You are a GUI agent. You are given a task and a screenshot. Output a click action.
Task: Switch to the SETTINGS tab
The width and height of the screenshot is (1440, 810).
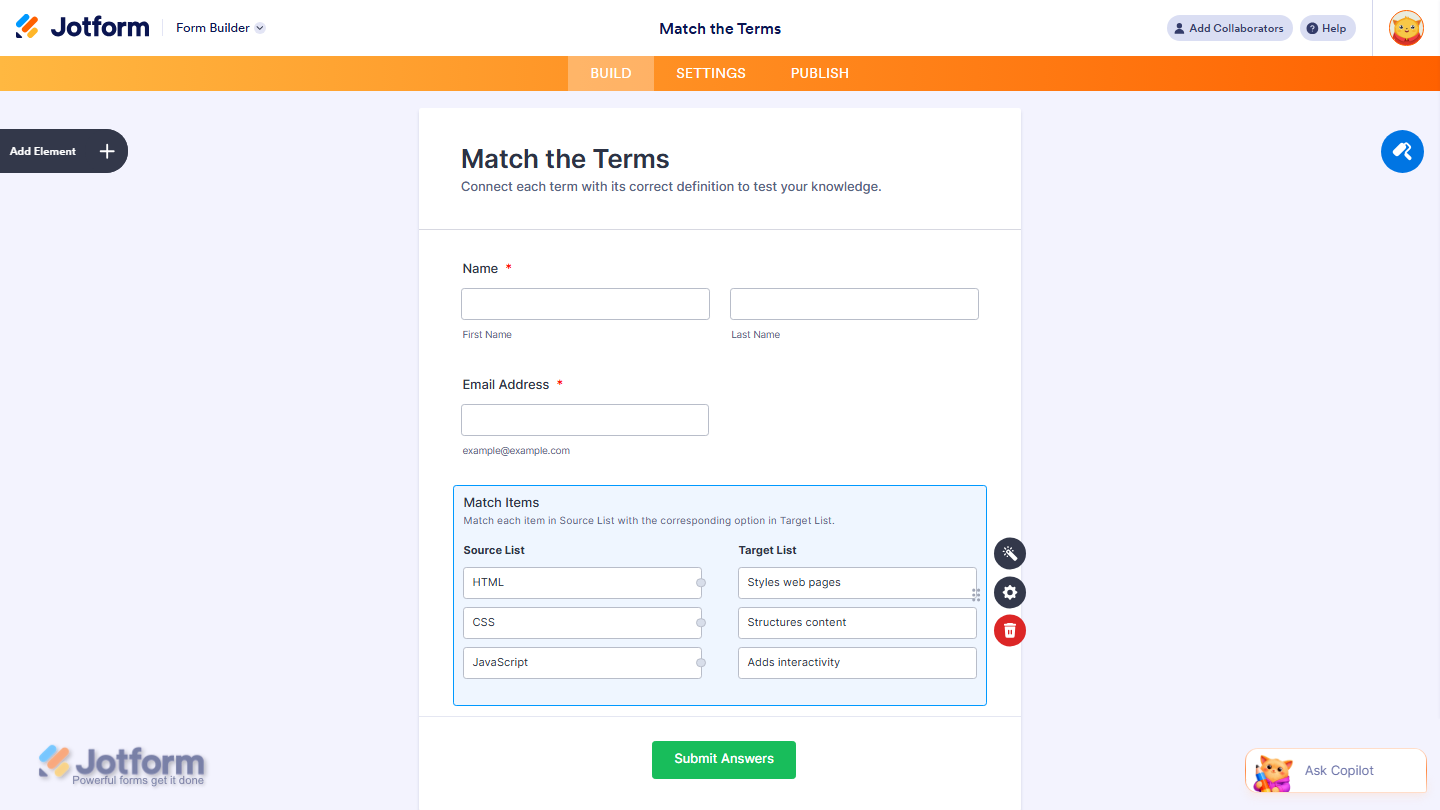pyautogui.click(x=710, y=73)
